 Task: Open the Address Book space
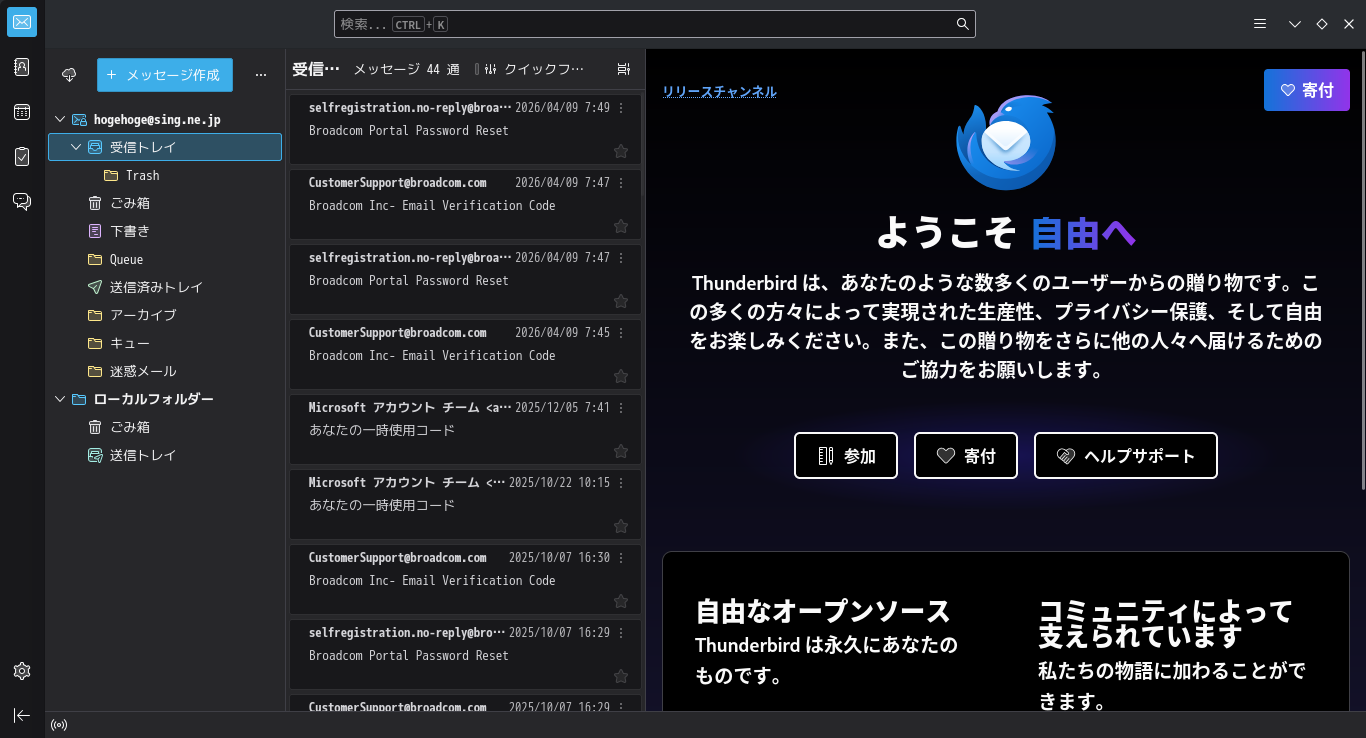(x=22, y=67)
